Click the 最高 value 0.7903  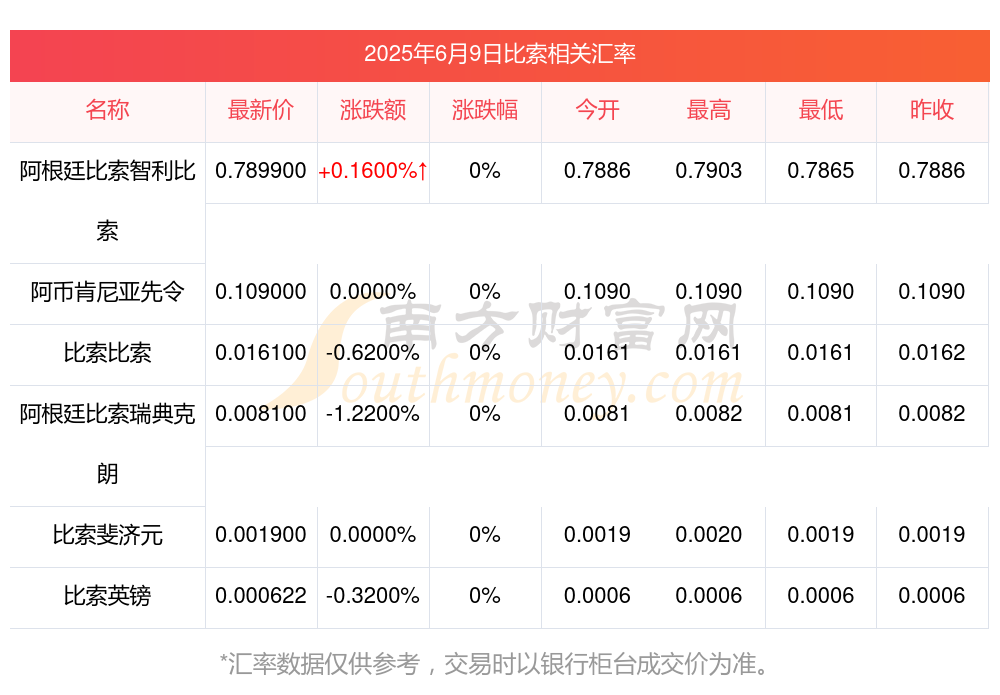[709, 171]
